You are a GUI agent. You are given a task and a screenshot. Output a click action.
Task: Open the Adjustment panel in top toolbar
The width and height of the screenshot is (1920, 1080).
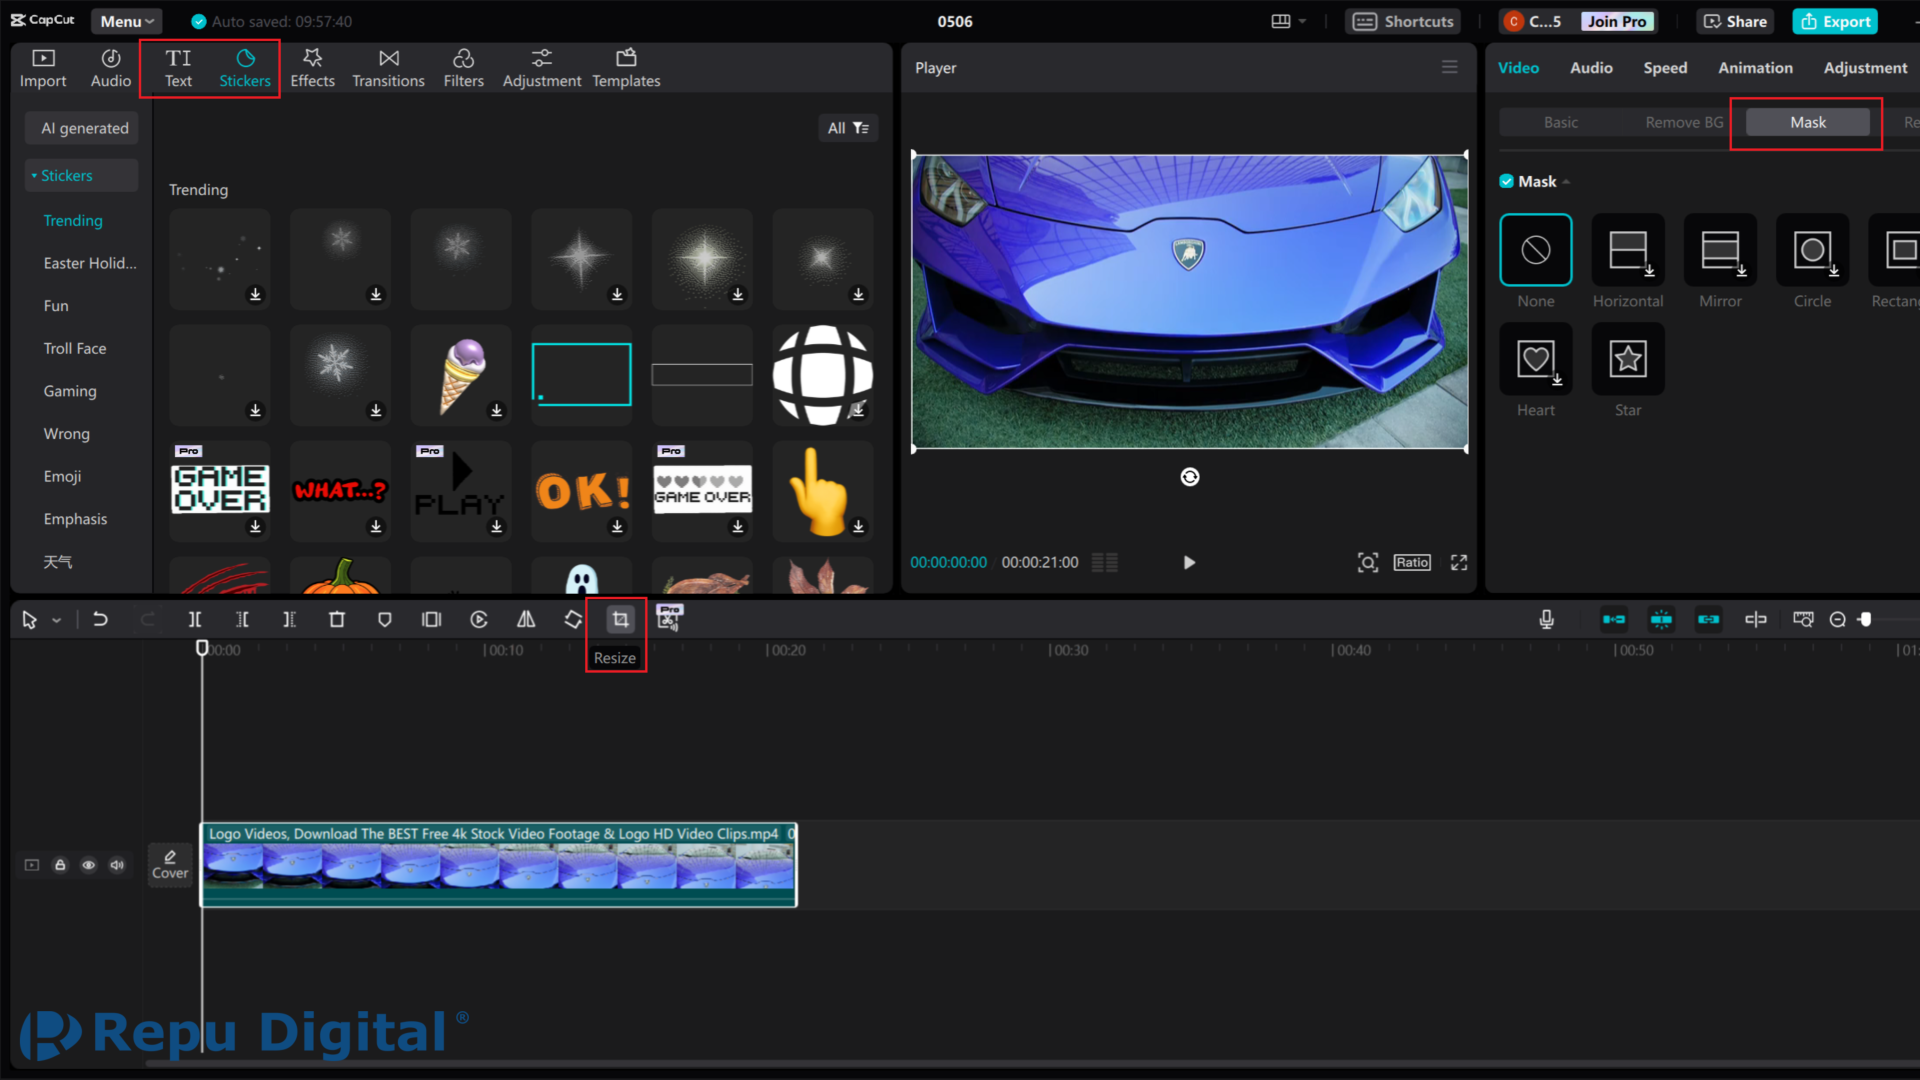(x=541, y=68)
